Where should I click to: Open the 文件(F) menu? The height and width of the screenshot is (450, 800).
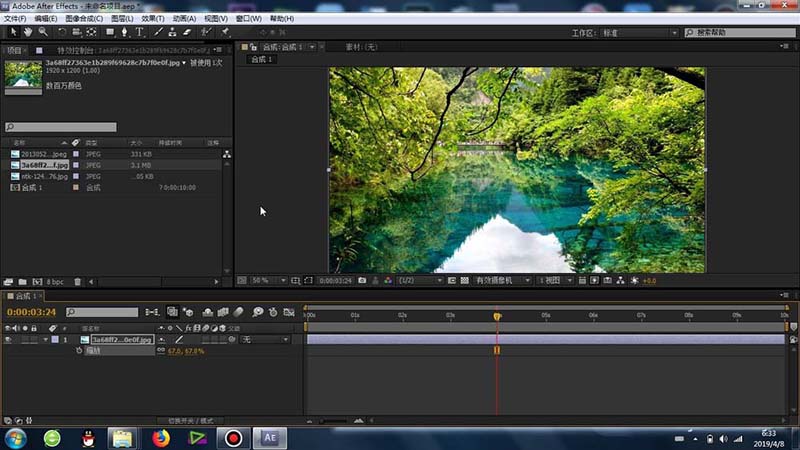15,18
